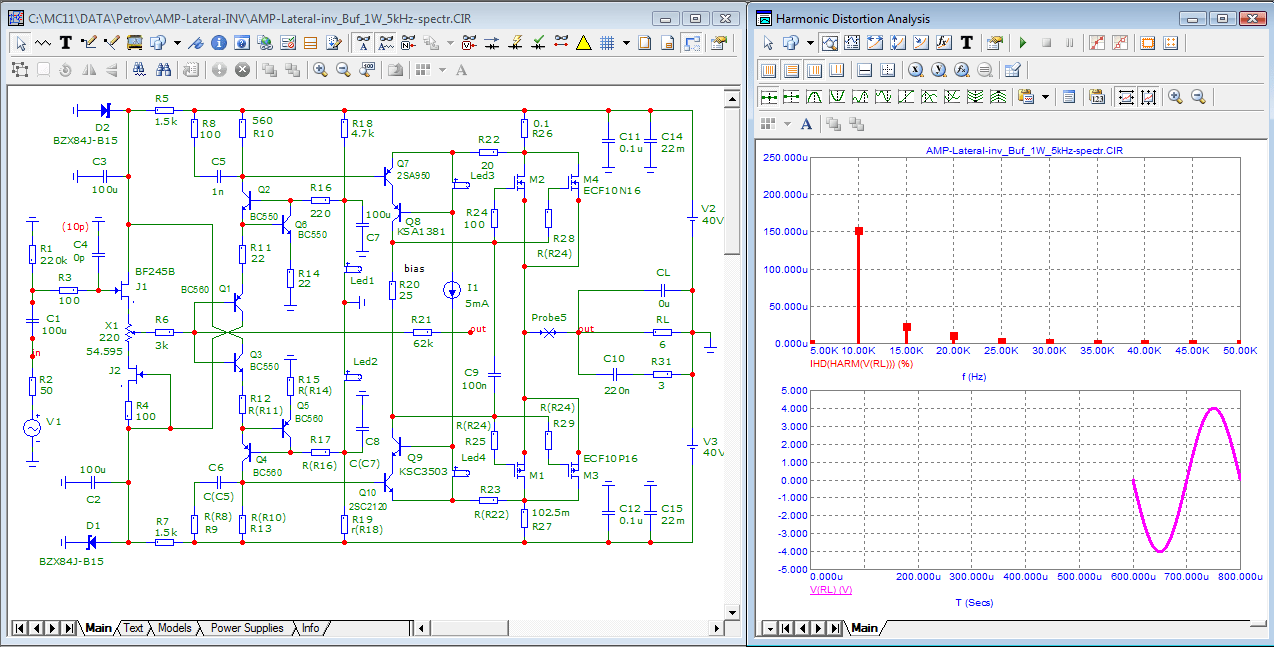Zoom in on the schematic with magnifier plus
This screenshot has width=1274, height=647.
(x=319, y=69)
